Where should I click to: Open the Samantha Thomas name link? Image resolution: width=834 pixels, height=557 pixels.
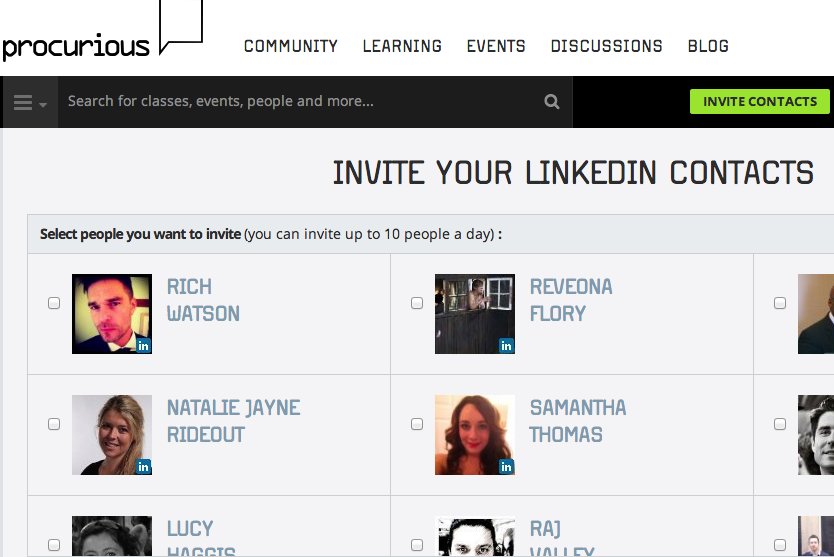(578, 421)
